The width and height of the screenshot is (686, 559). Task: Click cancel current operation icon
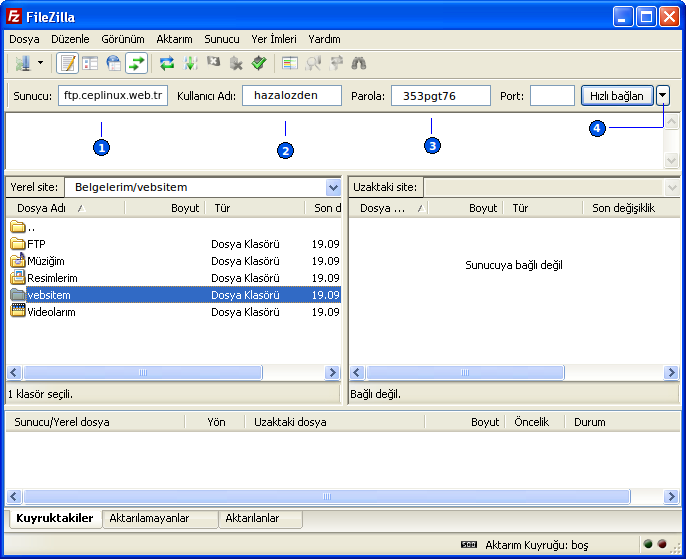click(213, 63)
